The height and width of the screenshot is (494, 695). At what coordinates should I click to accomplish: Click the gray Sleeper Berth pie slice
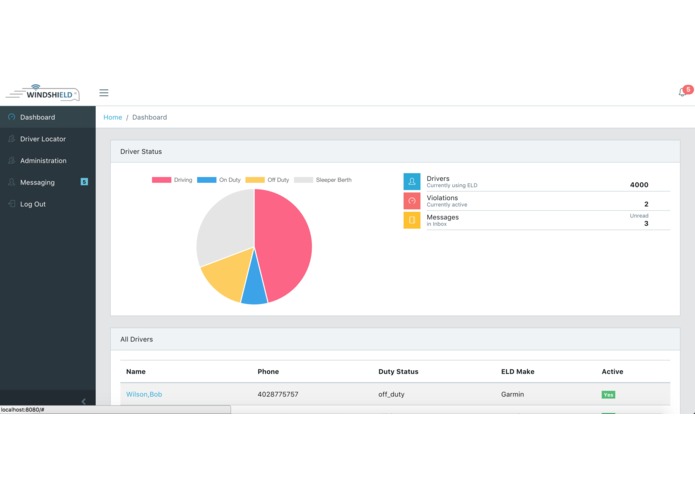[x=226, y=226]
